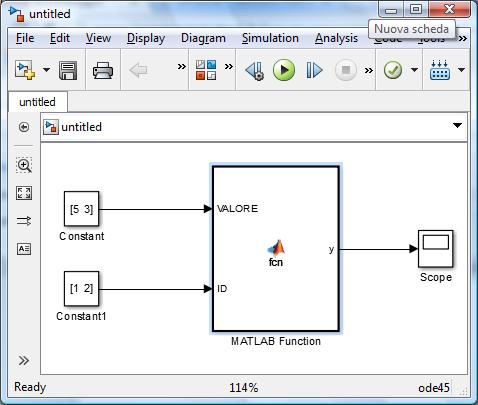Viewport: 478px width, 405px height.
Task: Click the Step Forward button
Action: click(x=314, y=70)
